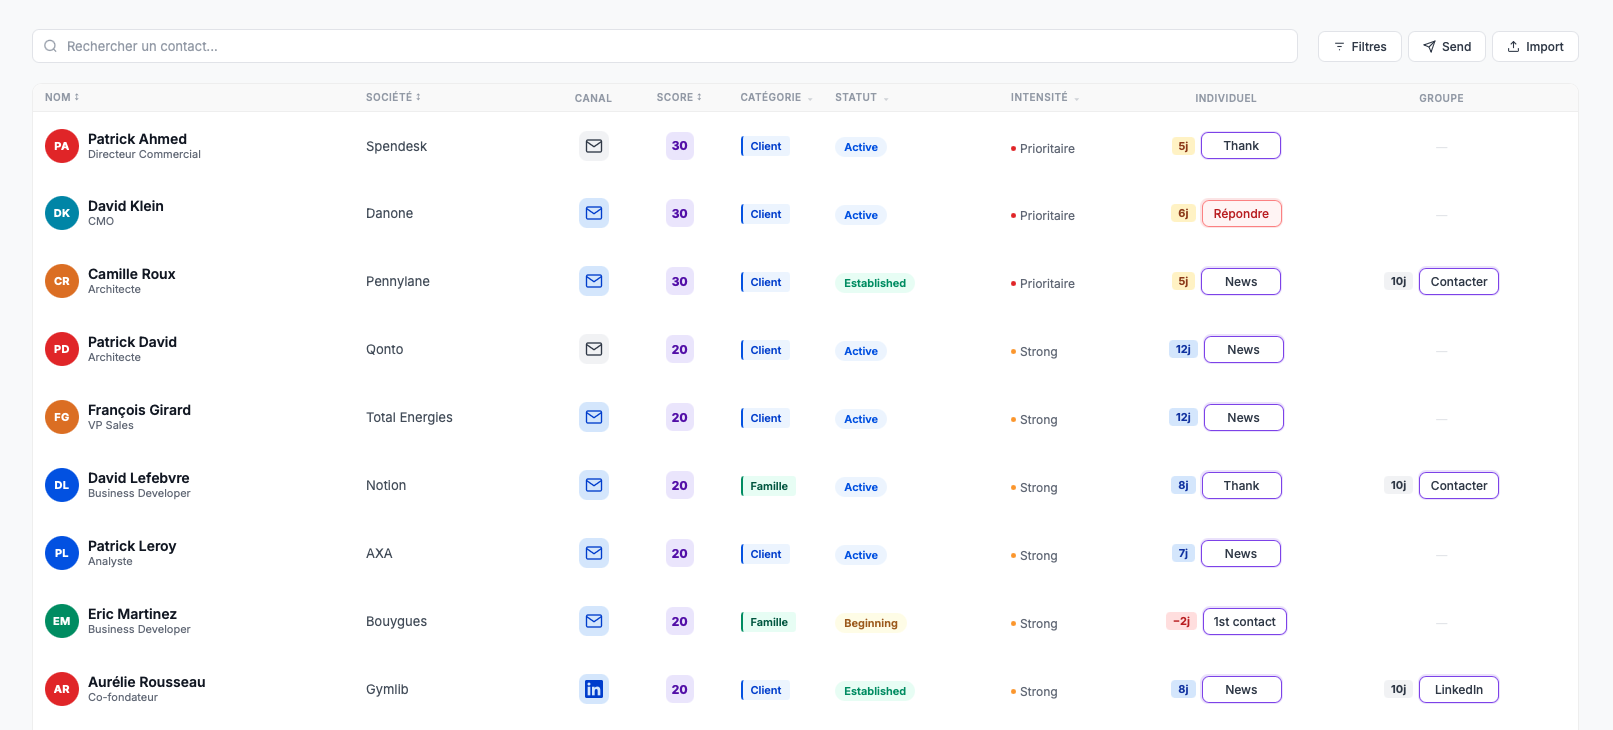The image size is (1613, 730).
Task: Click David Klein's blue email channel icon
Action: click(x=594, y=213)
